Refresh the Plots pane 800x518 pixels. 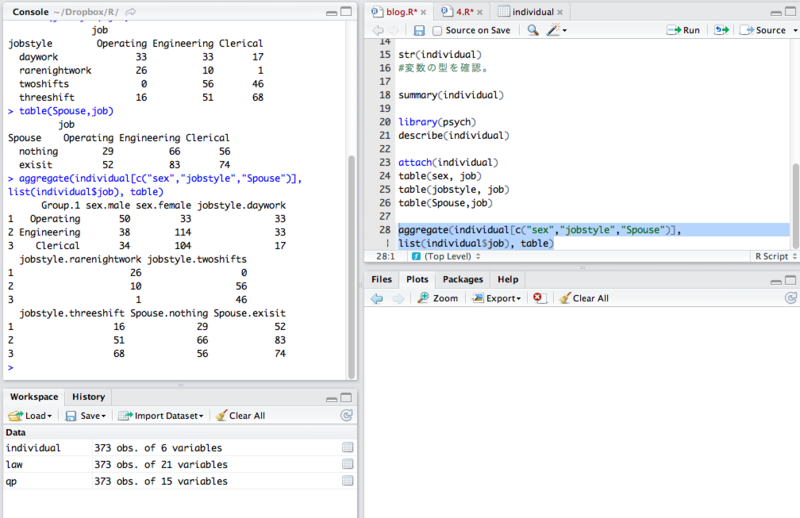pos(791,298)
